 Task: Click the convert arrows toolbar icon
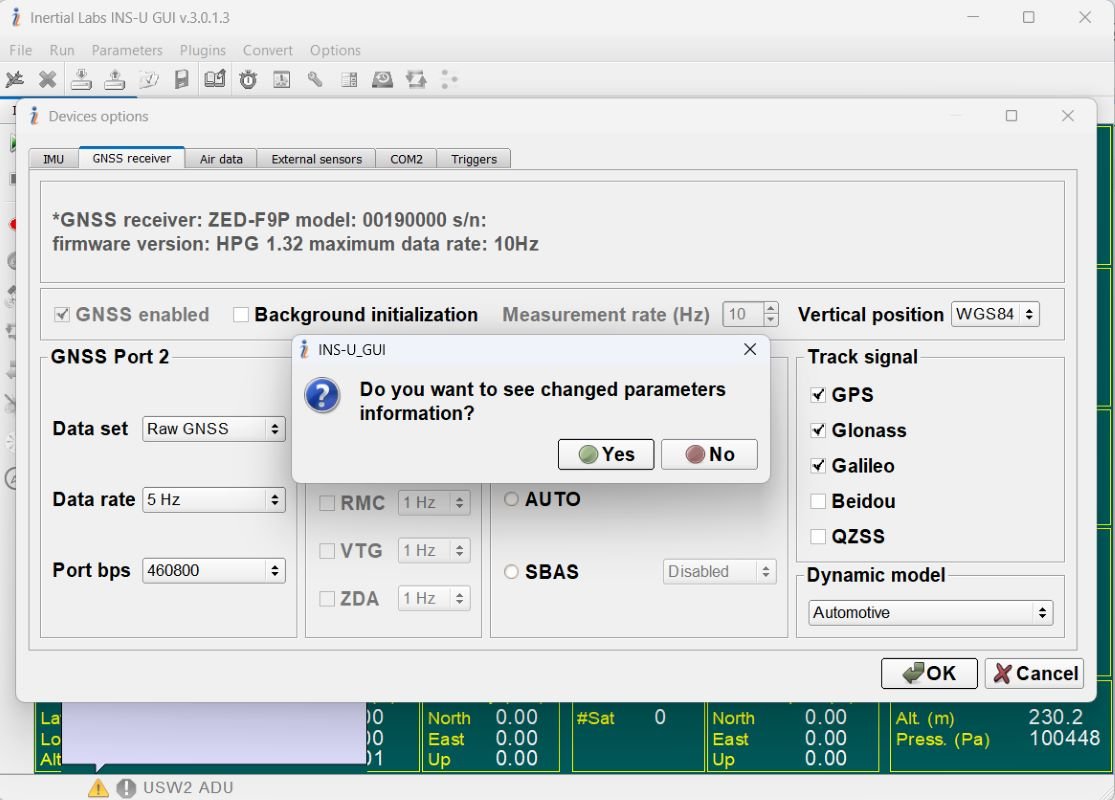(x=415, y=79)
